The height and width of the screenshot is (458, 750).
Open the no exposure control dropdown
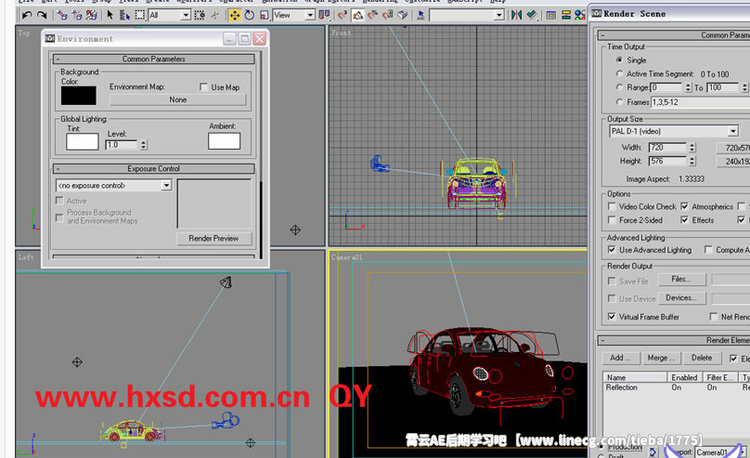click(x=166, y=185)
